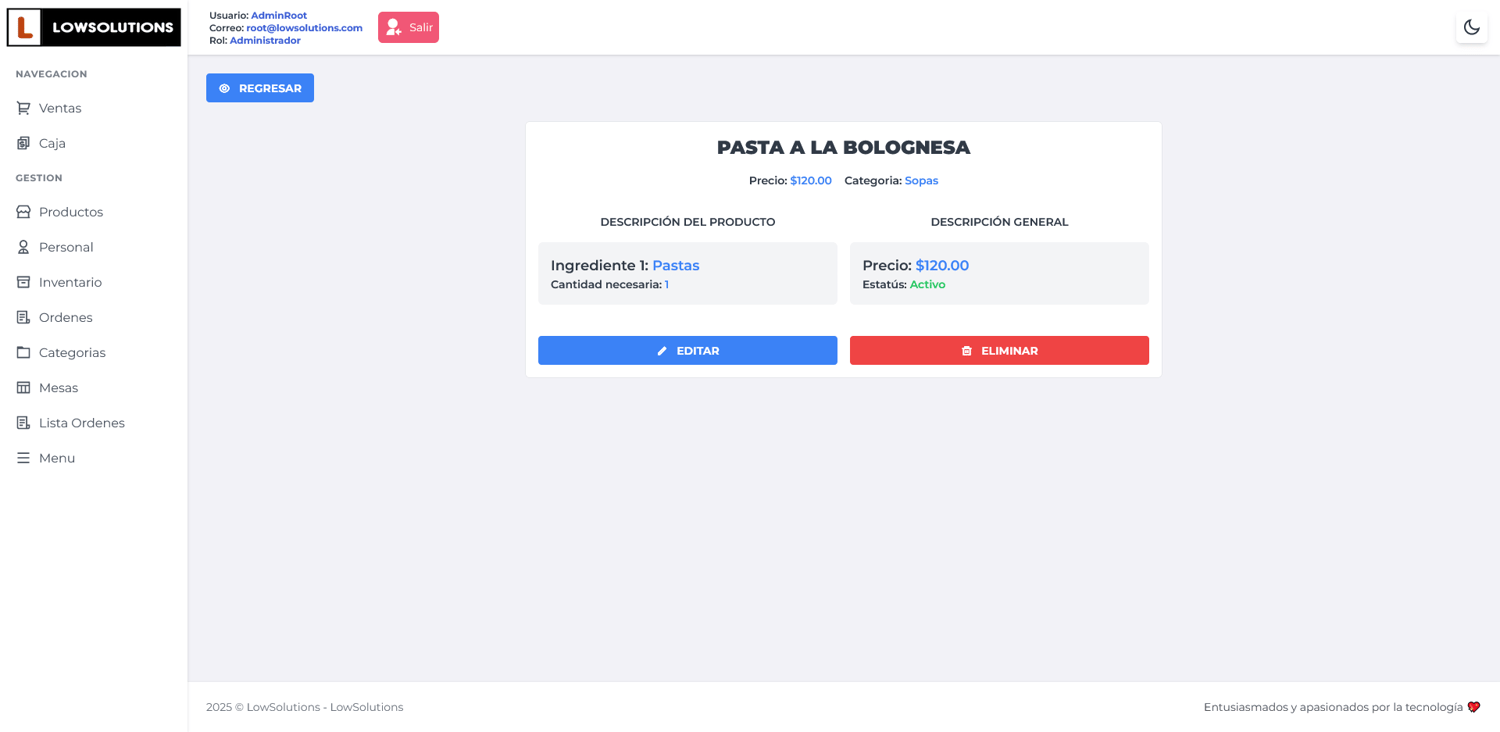The height and width of the screenshot is (732, 1500).
Task: Go to the Inventario section
Action: pos(70,282)
